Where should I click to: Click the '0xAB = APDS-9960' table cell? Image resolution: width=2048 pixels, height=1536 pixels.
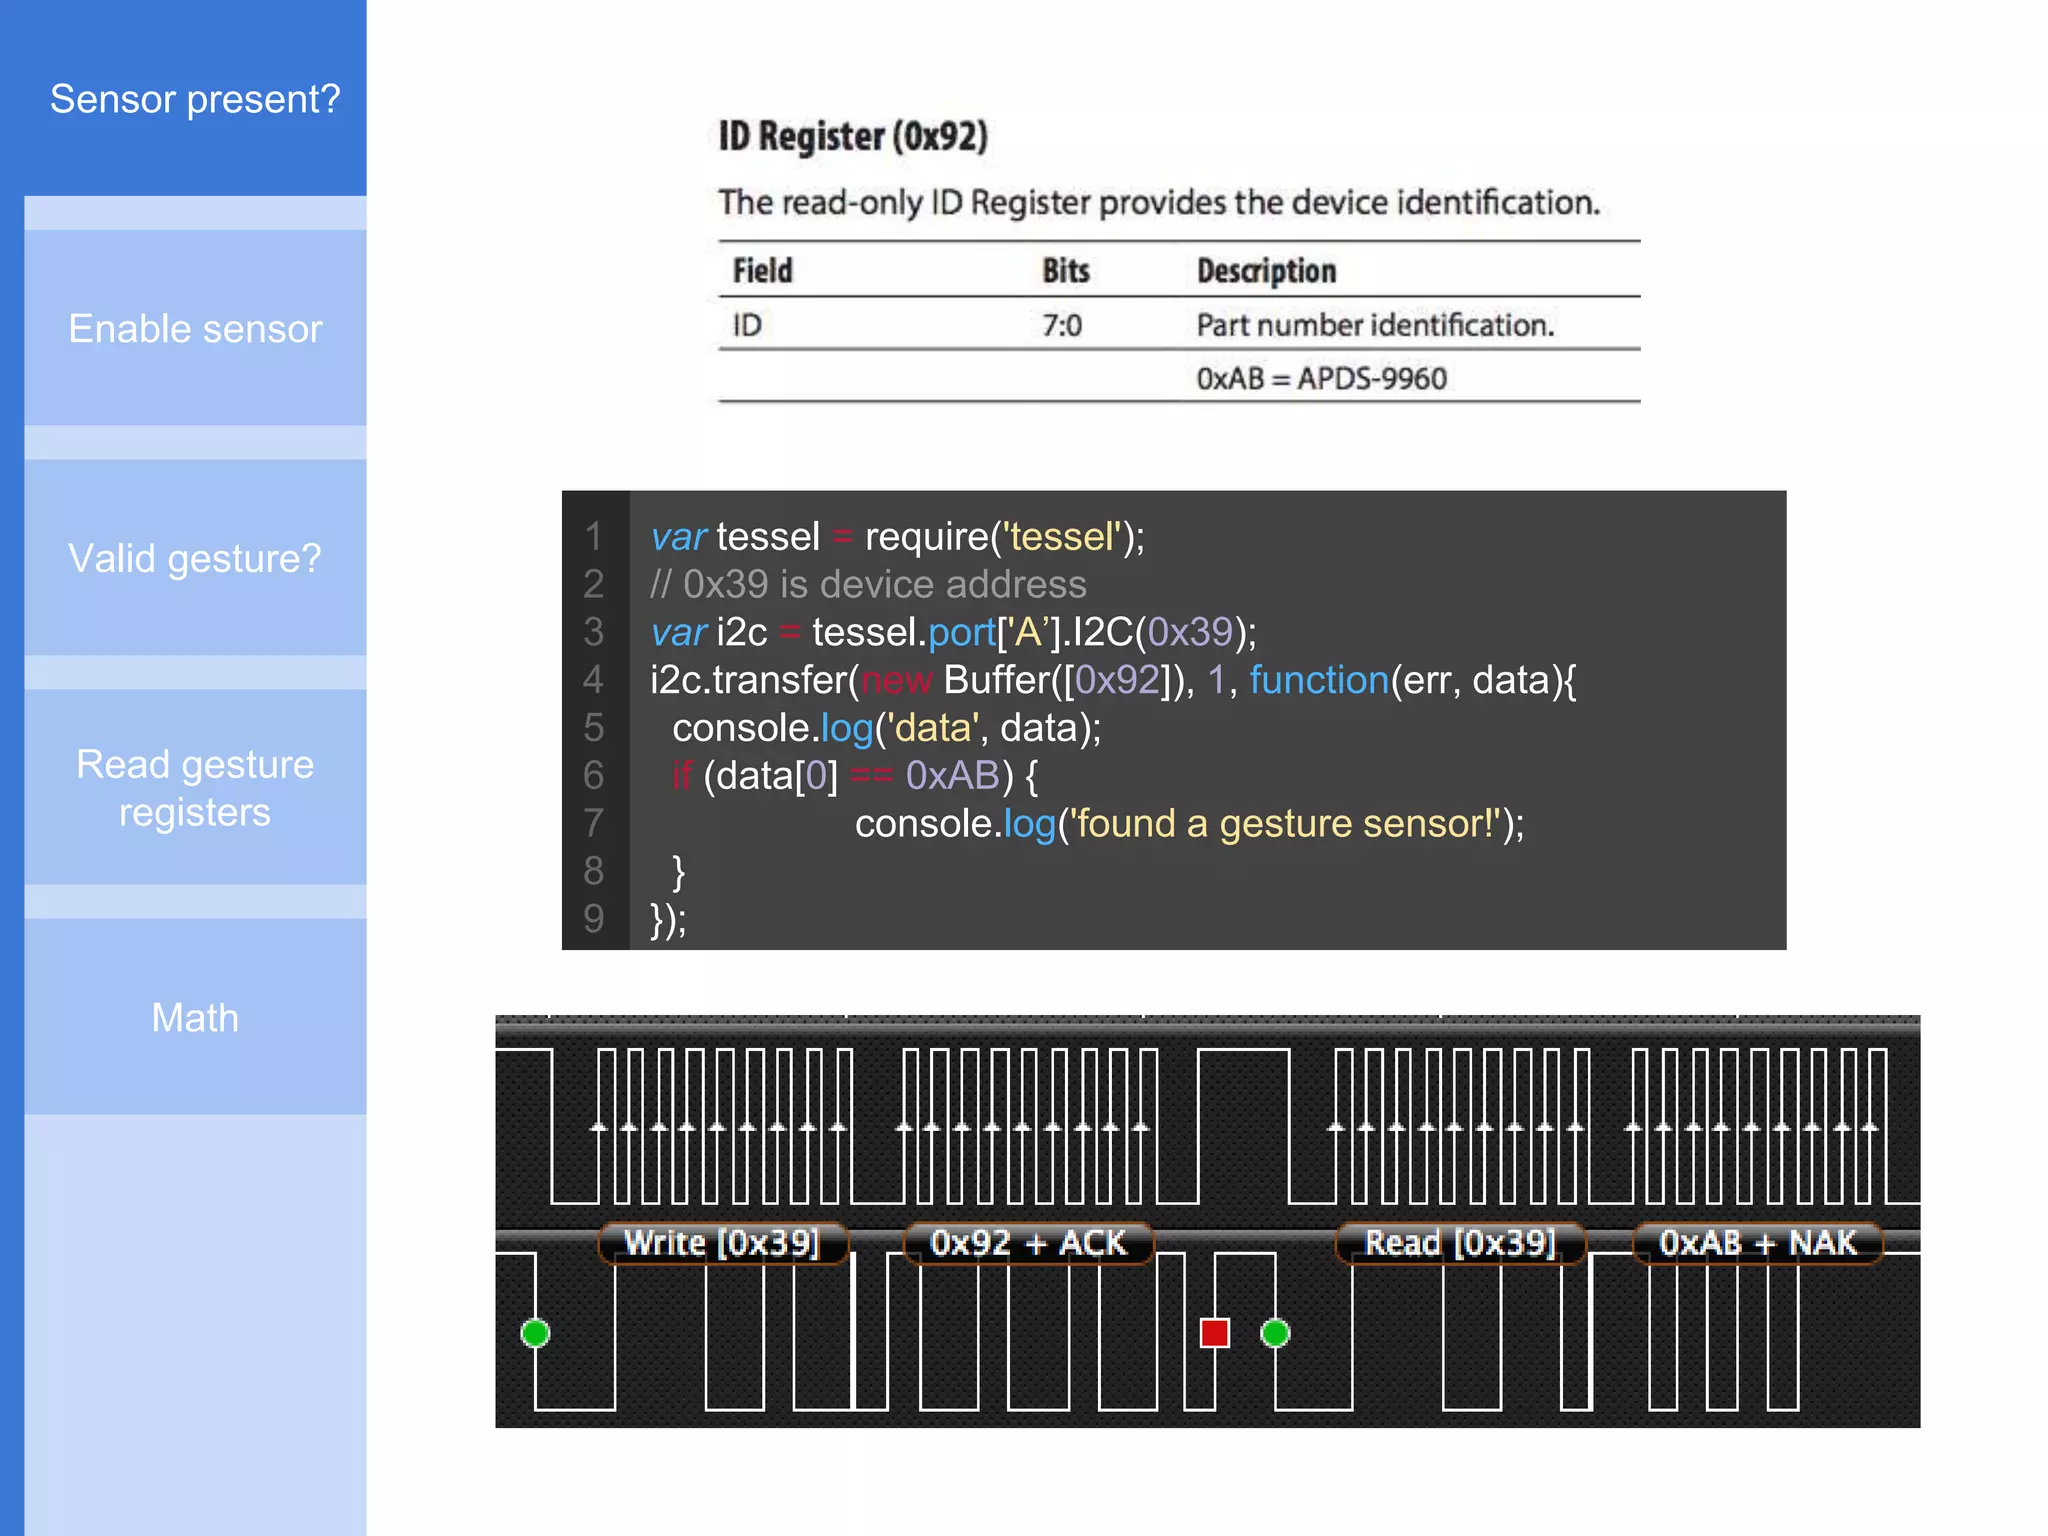tap(1321, 379)
